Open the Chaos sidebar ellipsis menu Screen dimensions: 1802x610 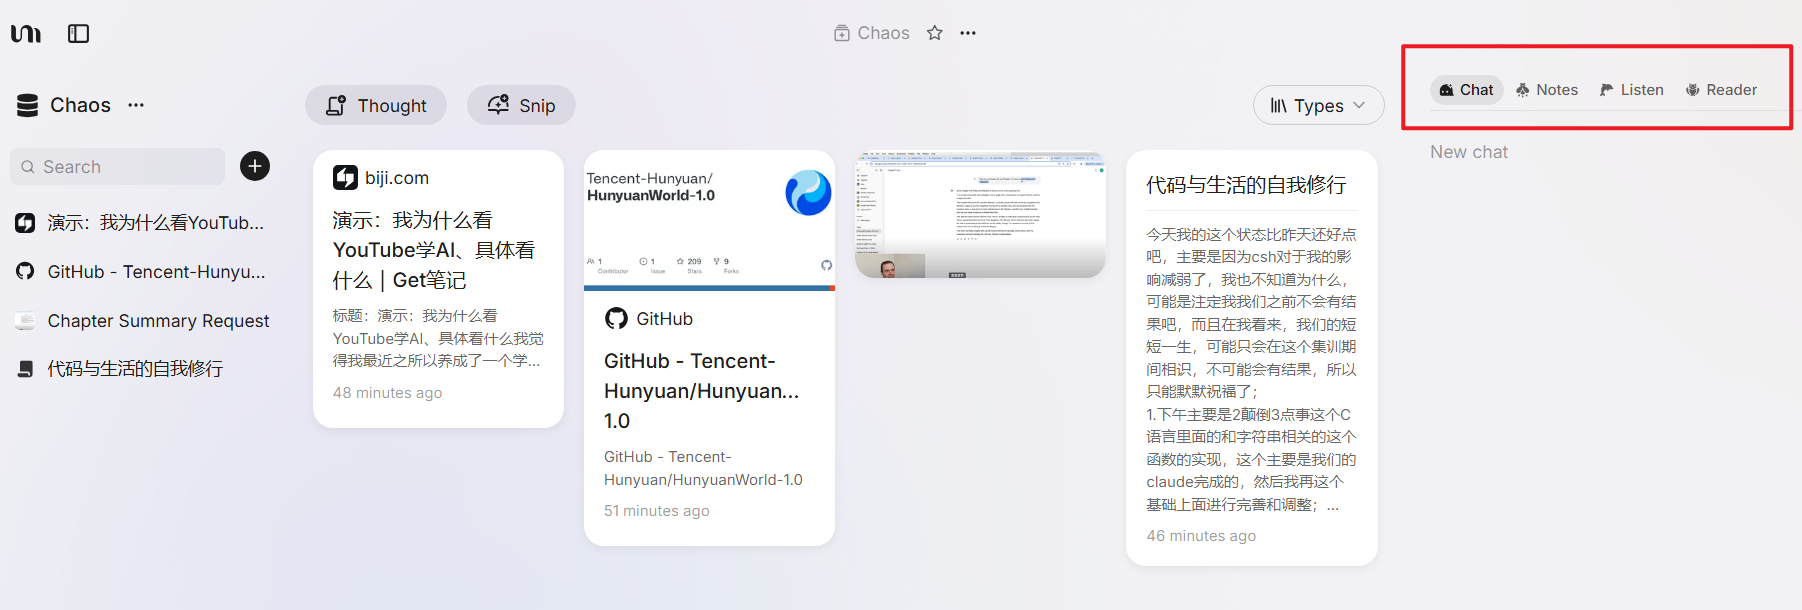(x=136, y=105)
